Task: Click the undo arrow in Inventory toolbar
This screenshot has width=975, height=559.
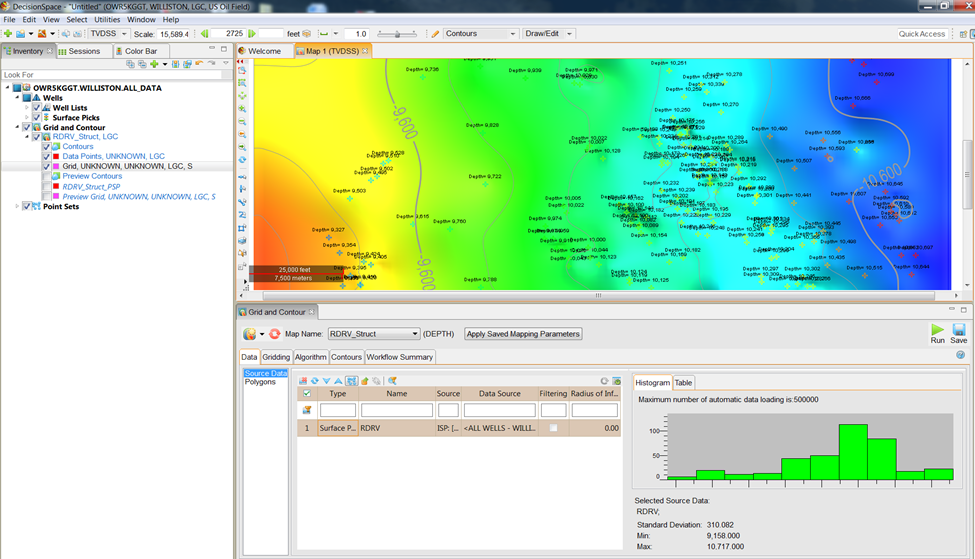Action: [199, 63]
